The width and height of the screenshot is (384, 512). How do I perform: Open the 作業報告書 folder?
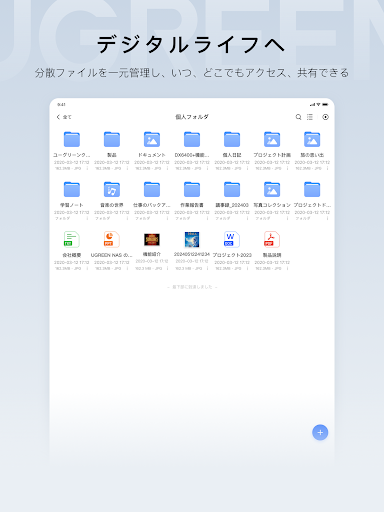click(192, 189)
